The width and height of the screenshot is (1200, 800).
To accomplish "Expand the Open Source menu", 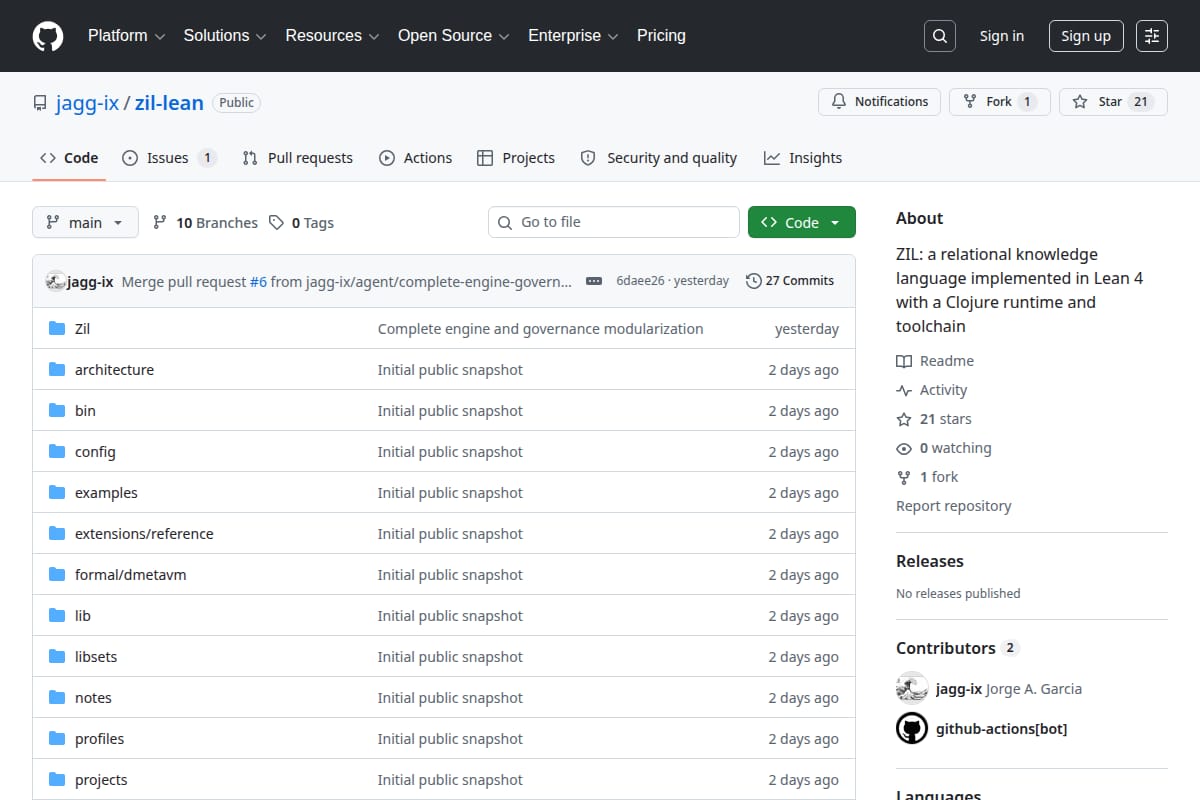I will pos(454,36).
